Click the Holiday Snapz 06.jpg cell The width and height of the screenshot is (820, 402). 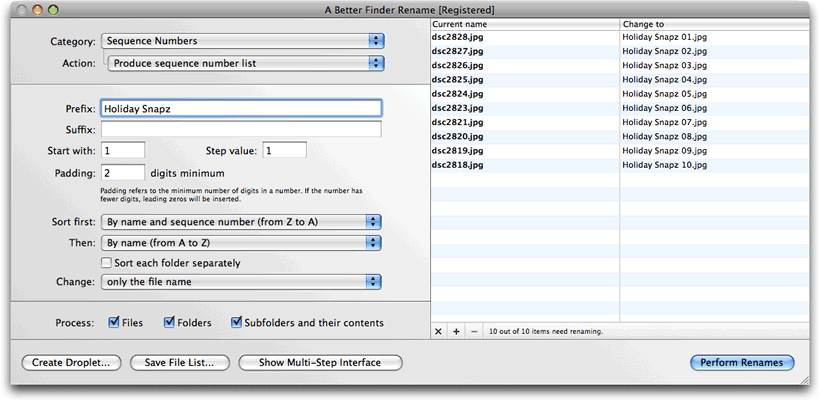tap(714, 108)
